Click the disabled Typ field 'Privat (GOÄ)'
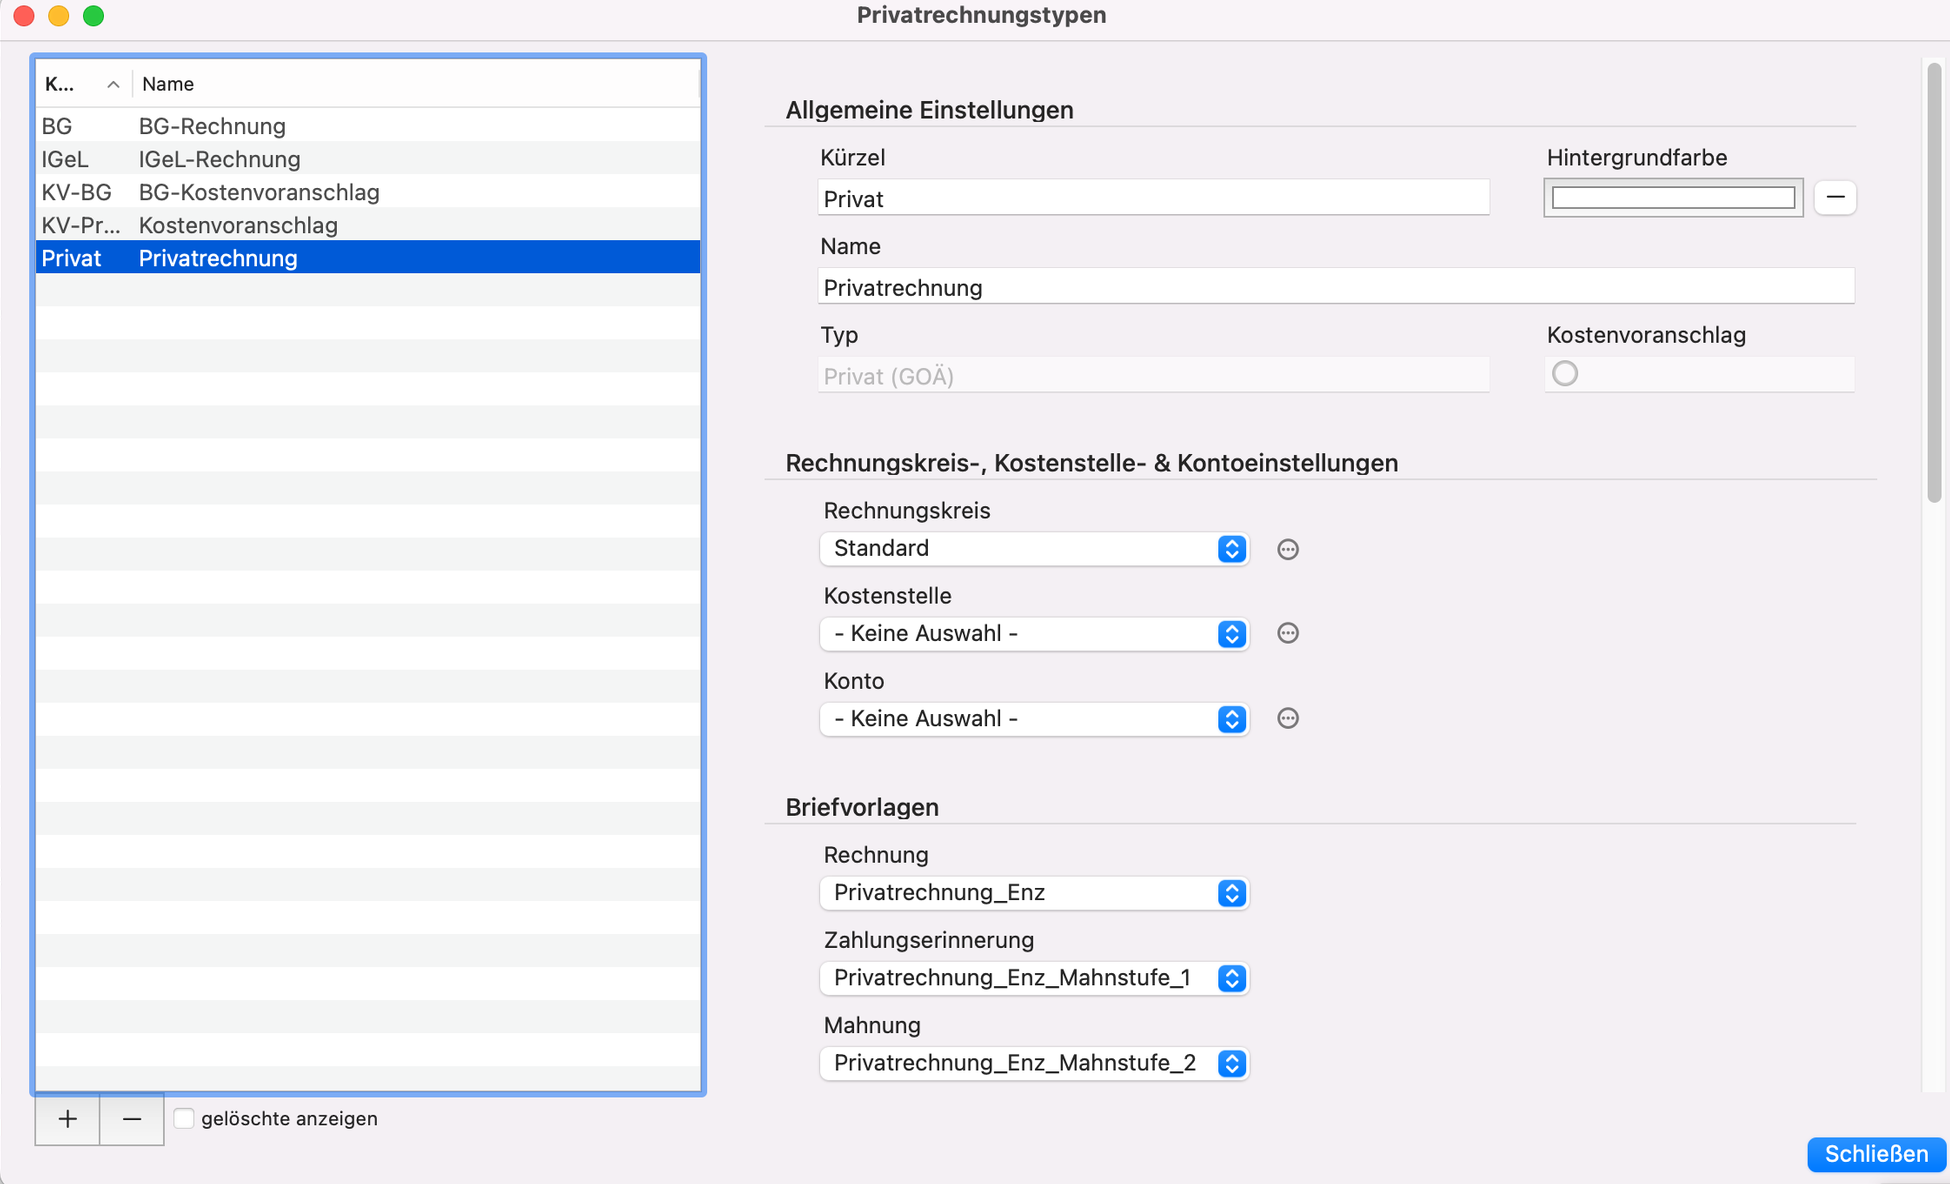Viewport: 1950px width, 1184px height. coord(1154,375)
